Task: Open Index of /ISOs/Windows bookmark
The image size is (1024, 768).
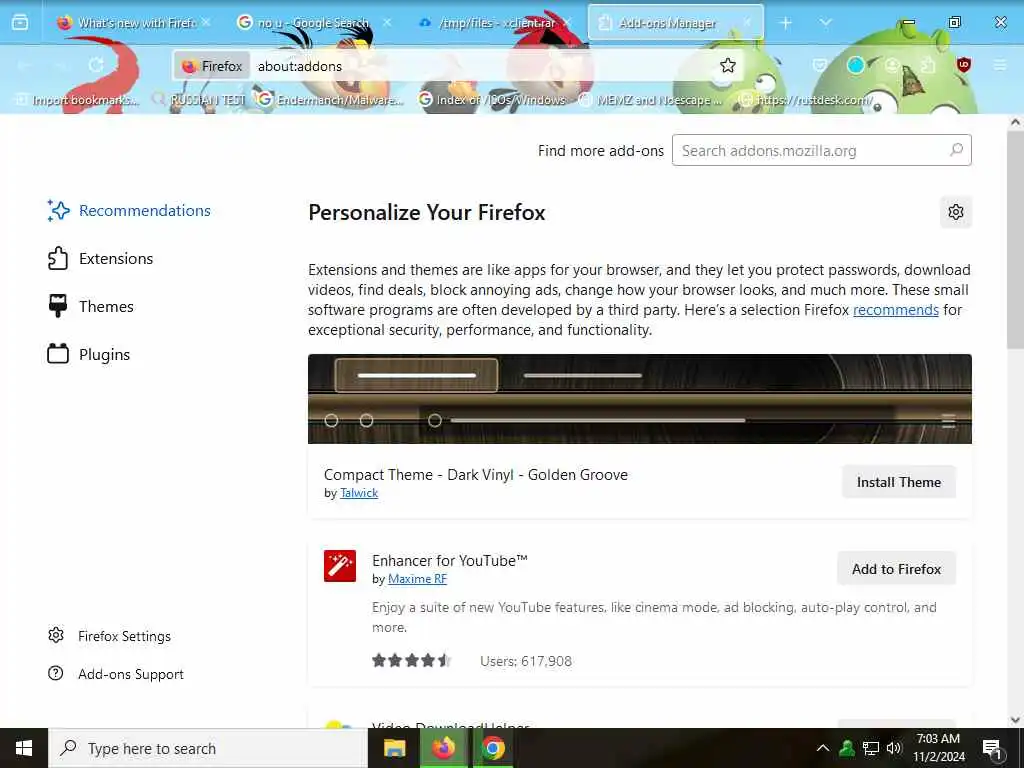Action: tap(492, 100)
